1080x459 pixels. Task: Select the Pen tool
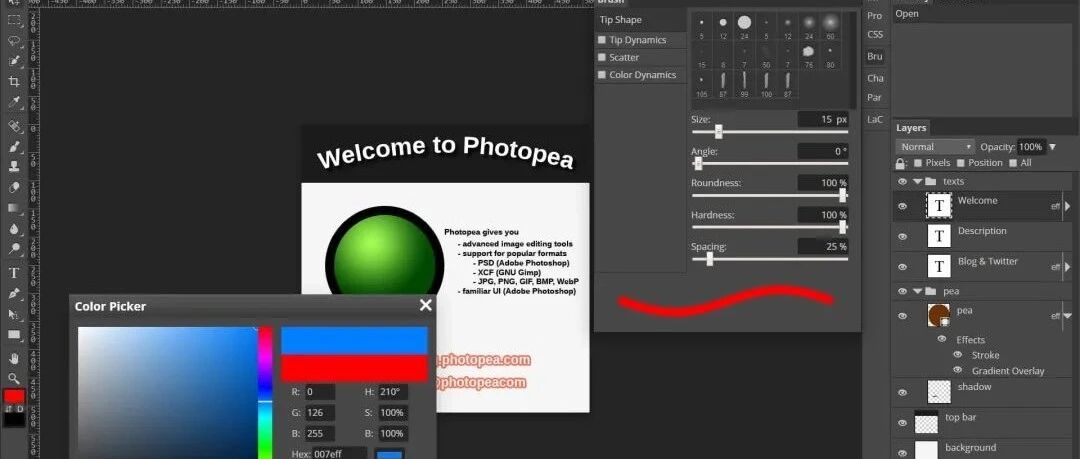[x=14, y=294]
